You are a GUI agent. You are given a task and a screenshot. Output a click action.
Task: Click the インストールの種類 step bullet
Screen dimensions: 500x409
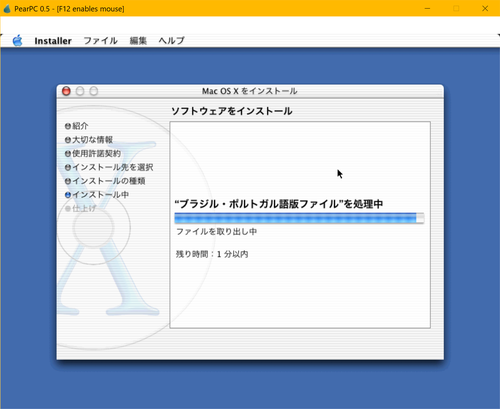pyautogui.click(x=68, y=181)
